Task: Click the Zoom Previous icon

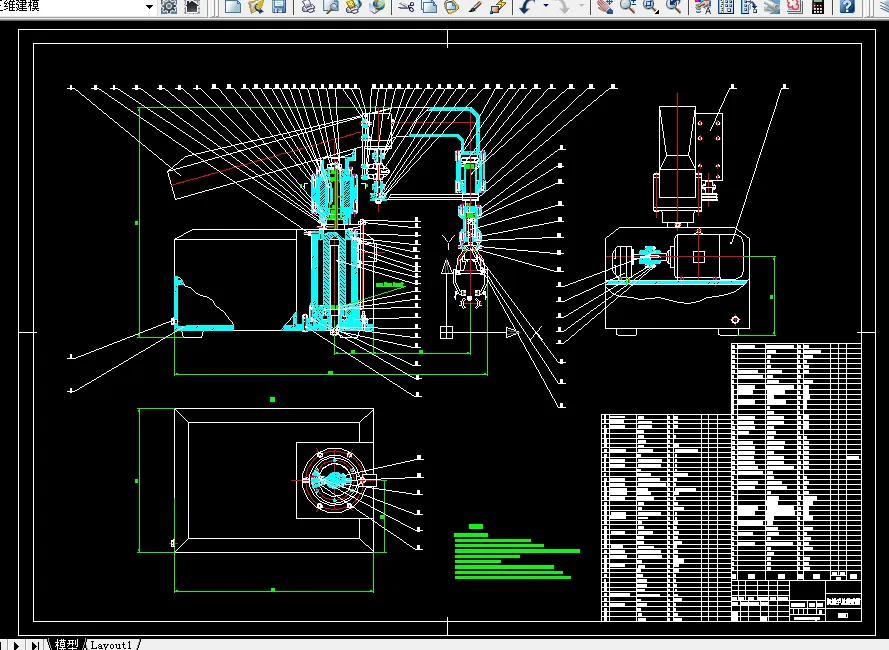Action: click(674, 7)
